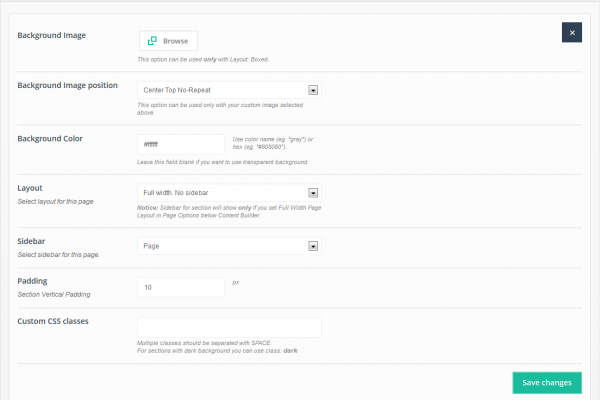Click the Custom CSS classes label
Viewport: 600px width, 400px height.
pyautogui.click(x=53, y=321)
